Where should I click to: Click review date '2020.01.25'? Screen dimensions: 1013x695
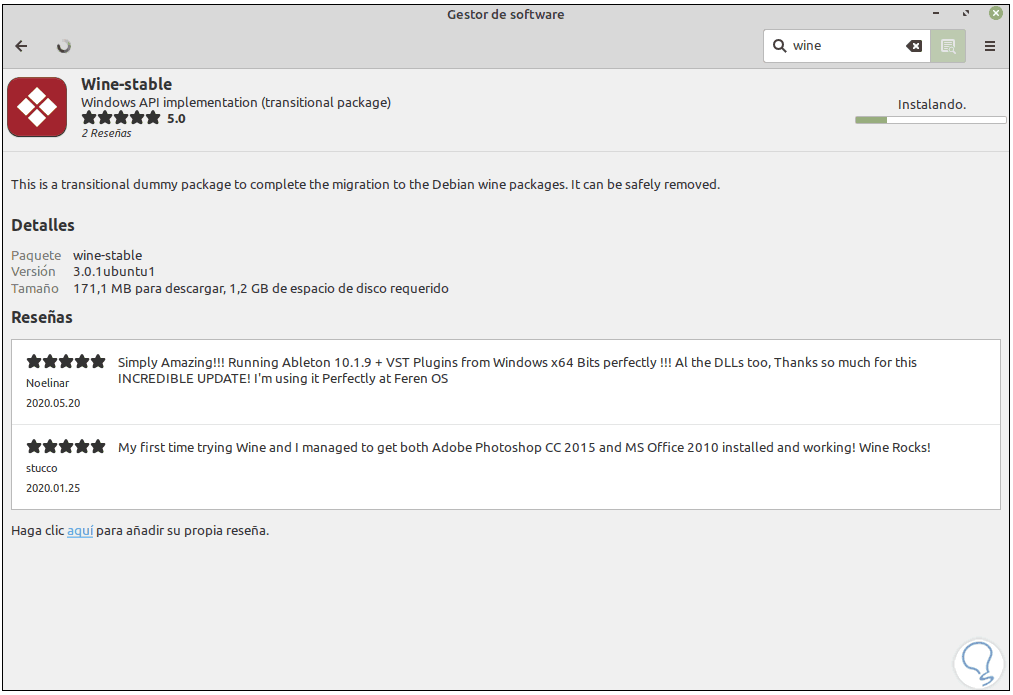click(53, 488)
